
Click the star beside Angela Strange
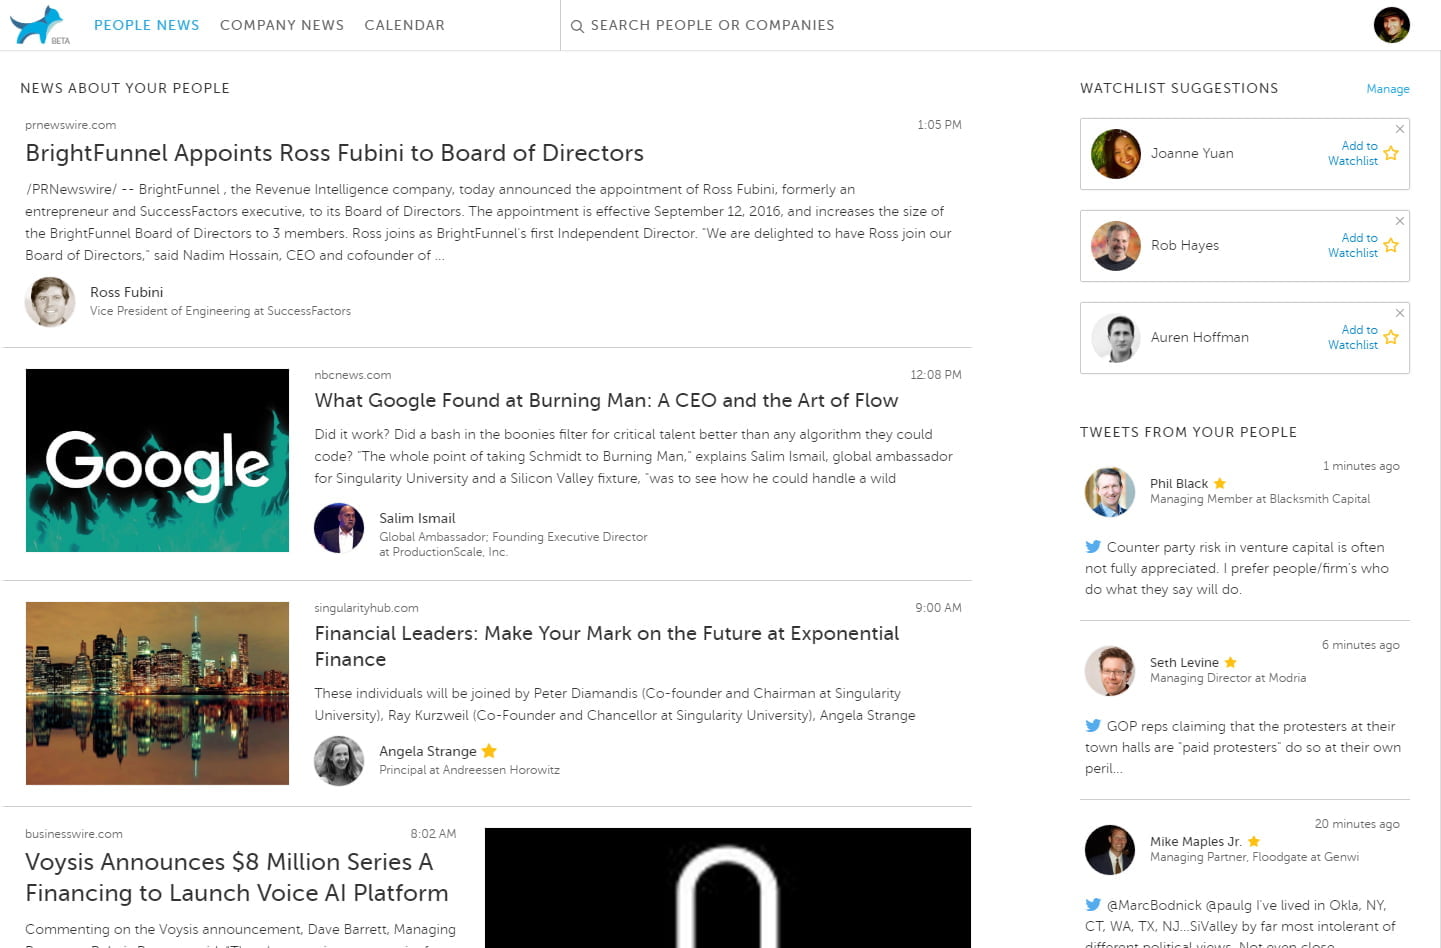click(x=489, y=751)
